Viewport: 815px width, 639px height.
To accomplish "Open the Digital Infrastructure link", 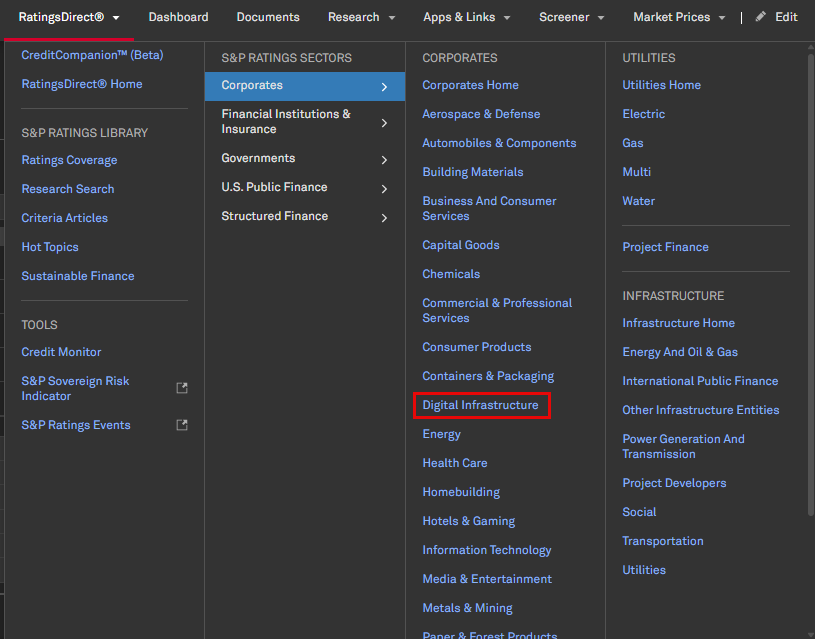I will click(480, 405).
